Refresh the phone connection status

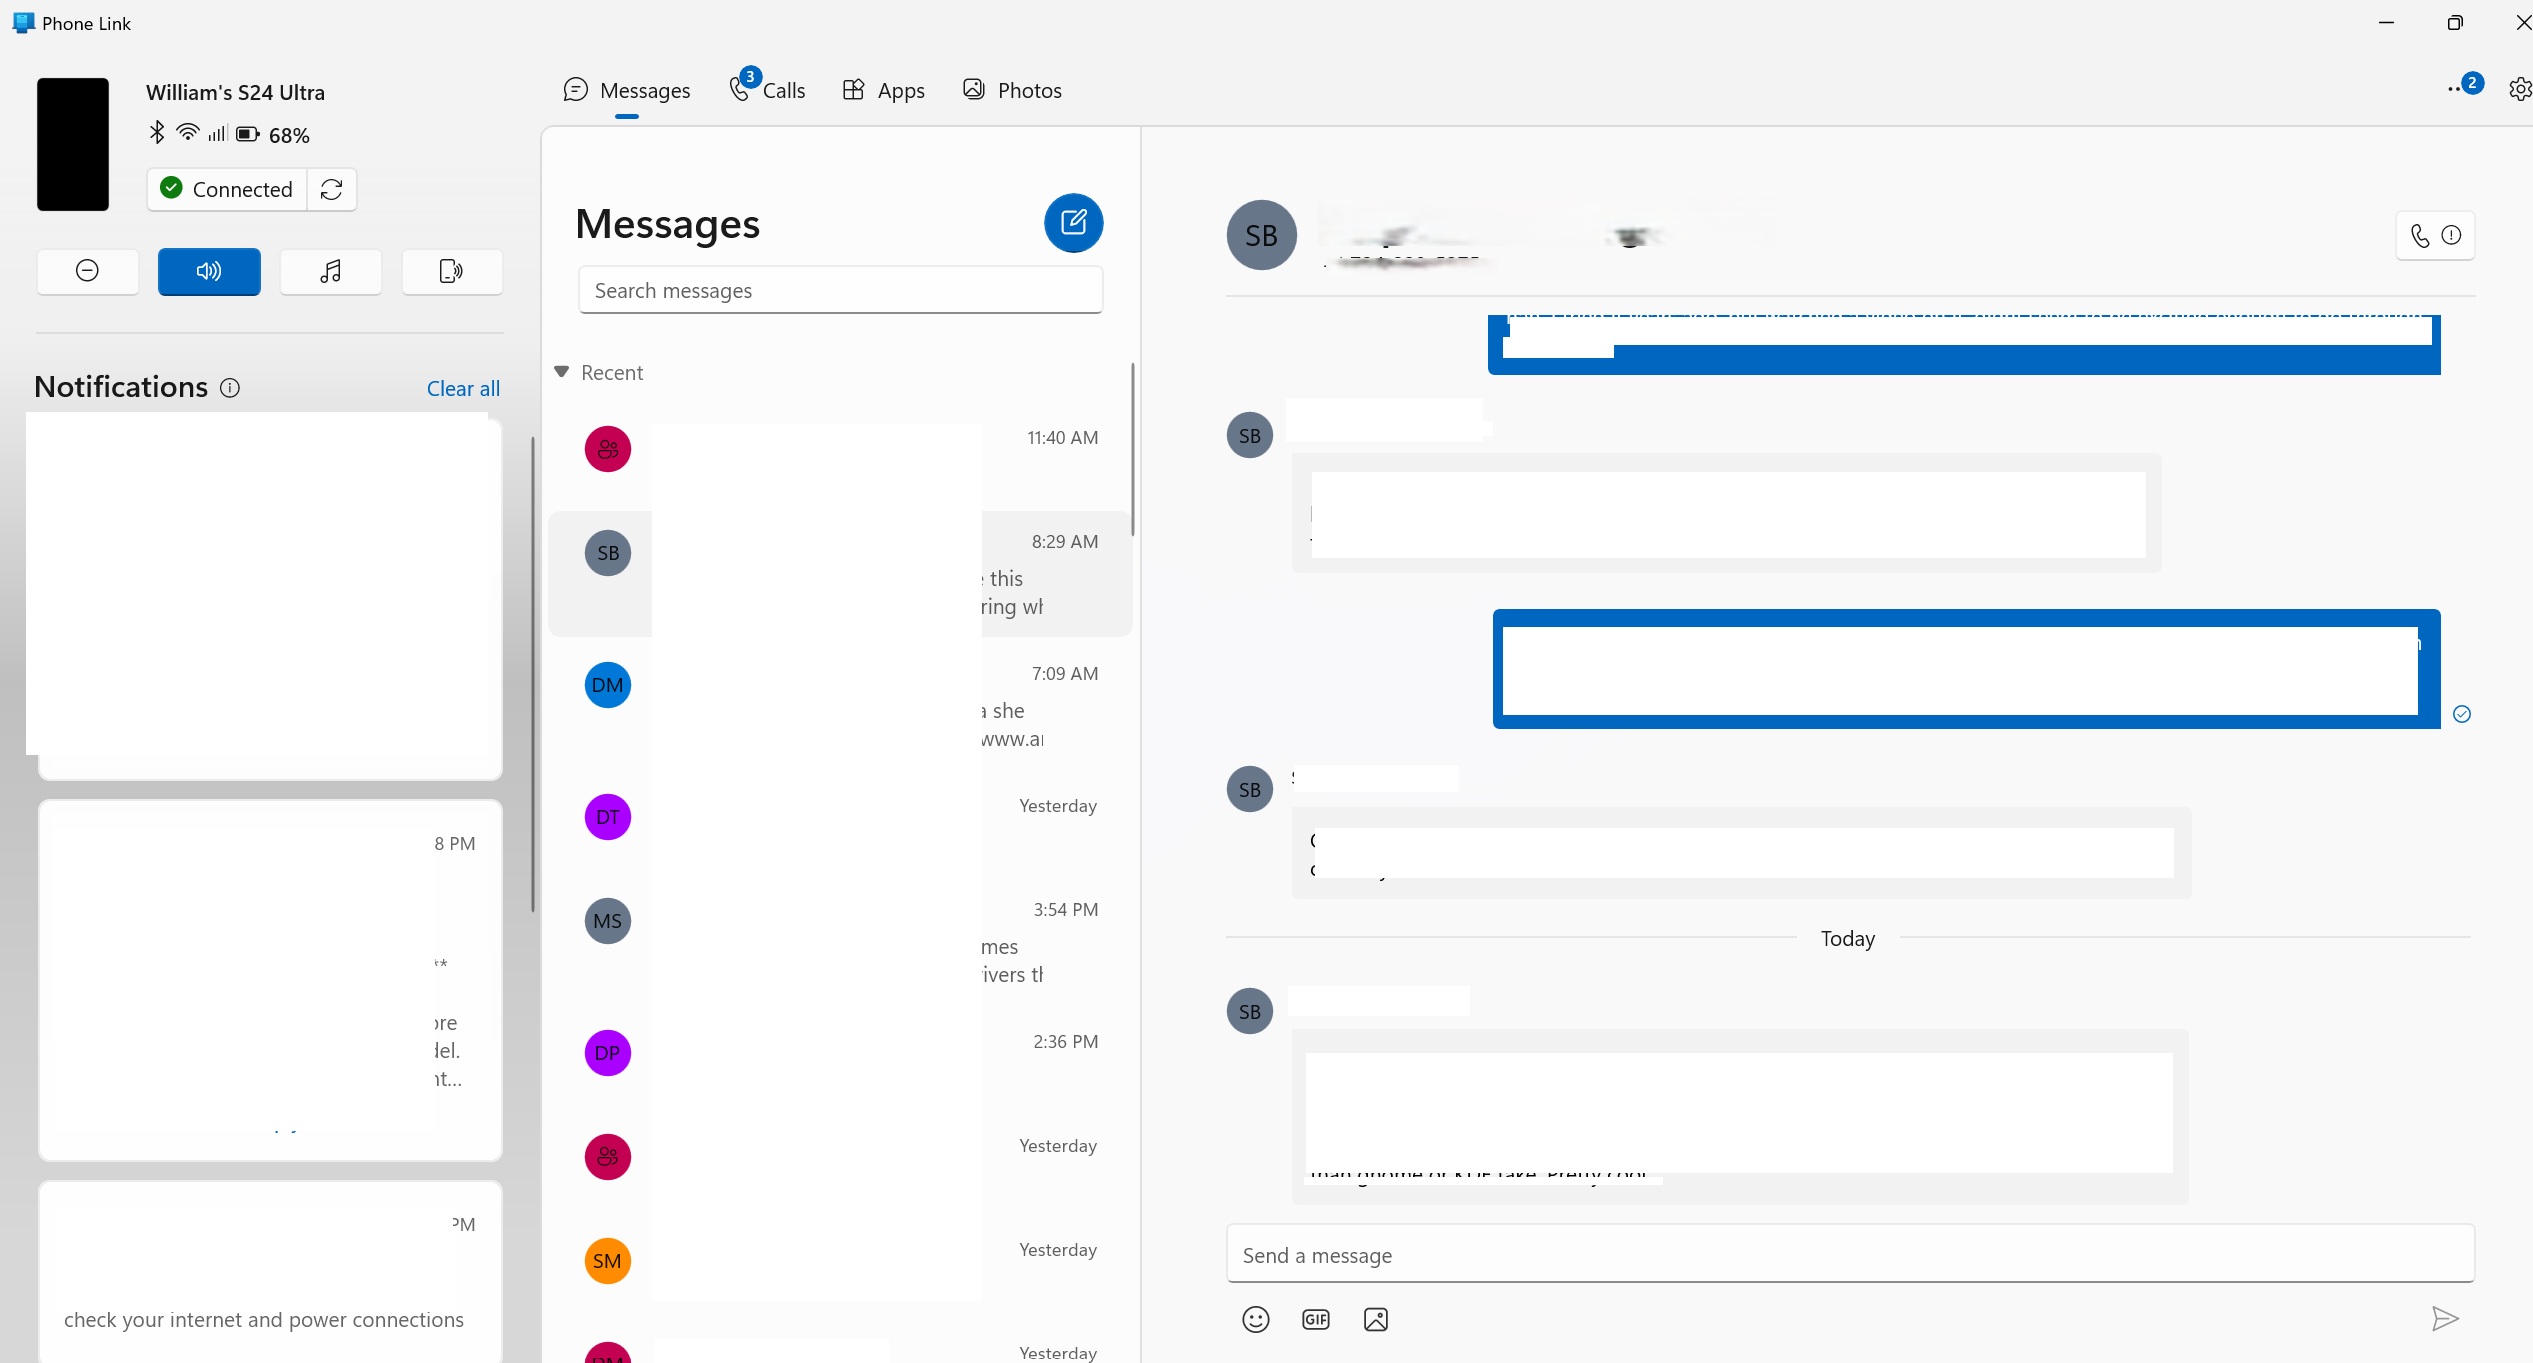[x=332, y=189]
